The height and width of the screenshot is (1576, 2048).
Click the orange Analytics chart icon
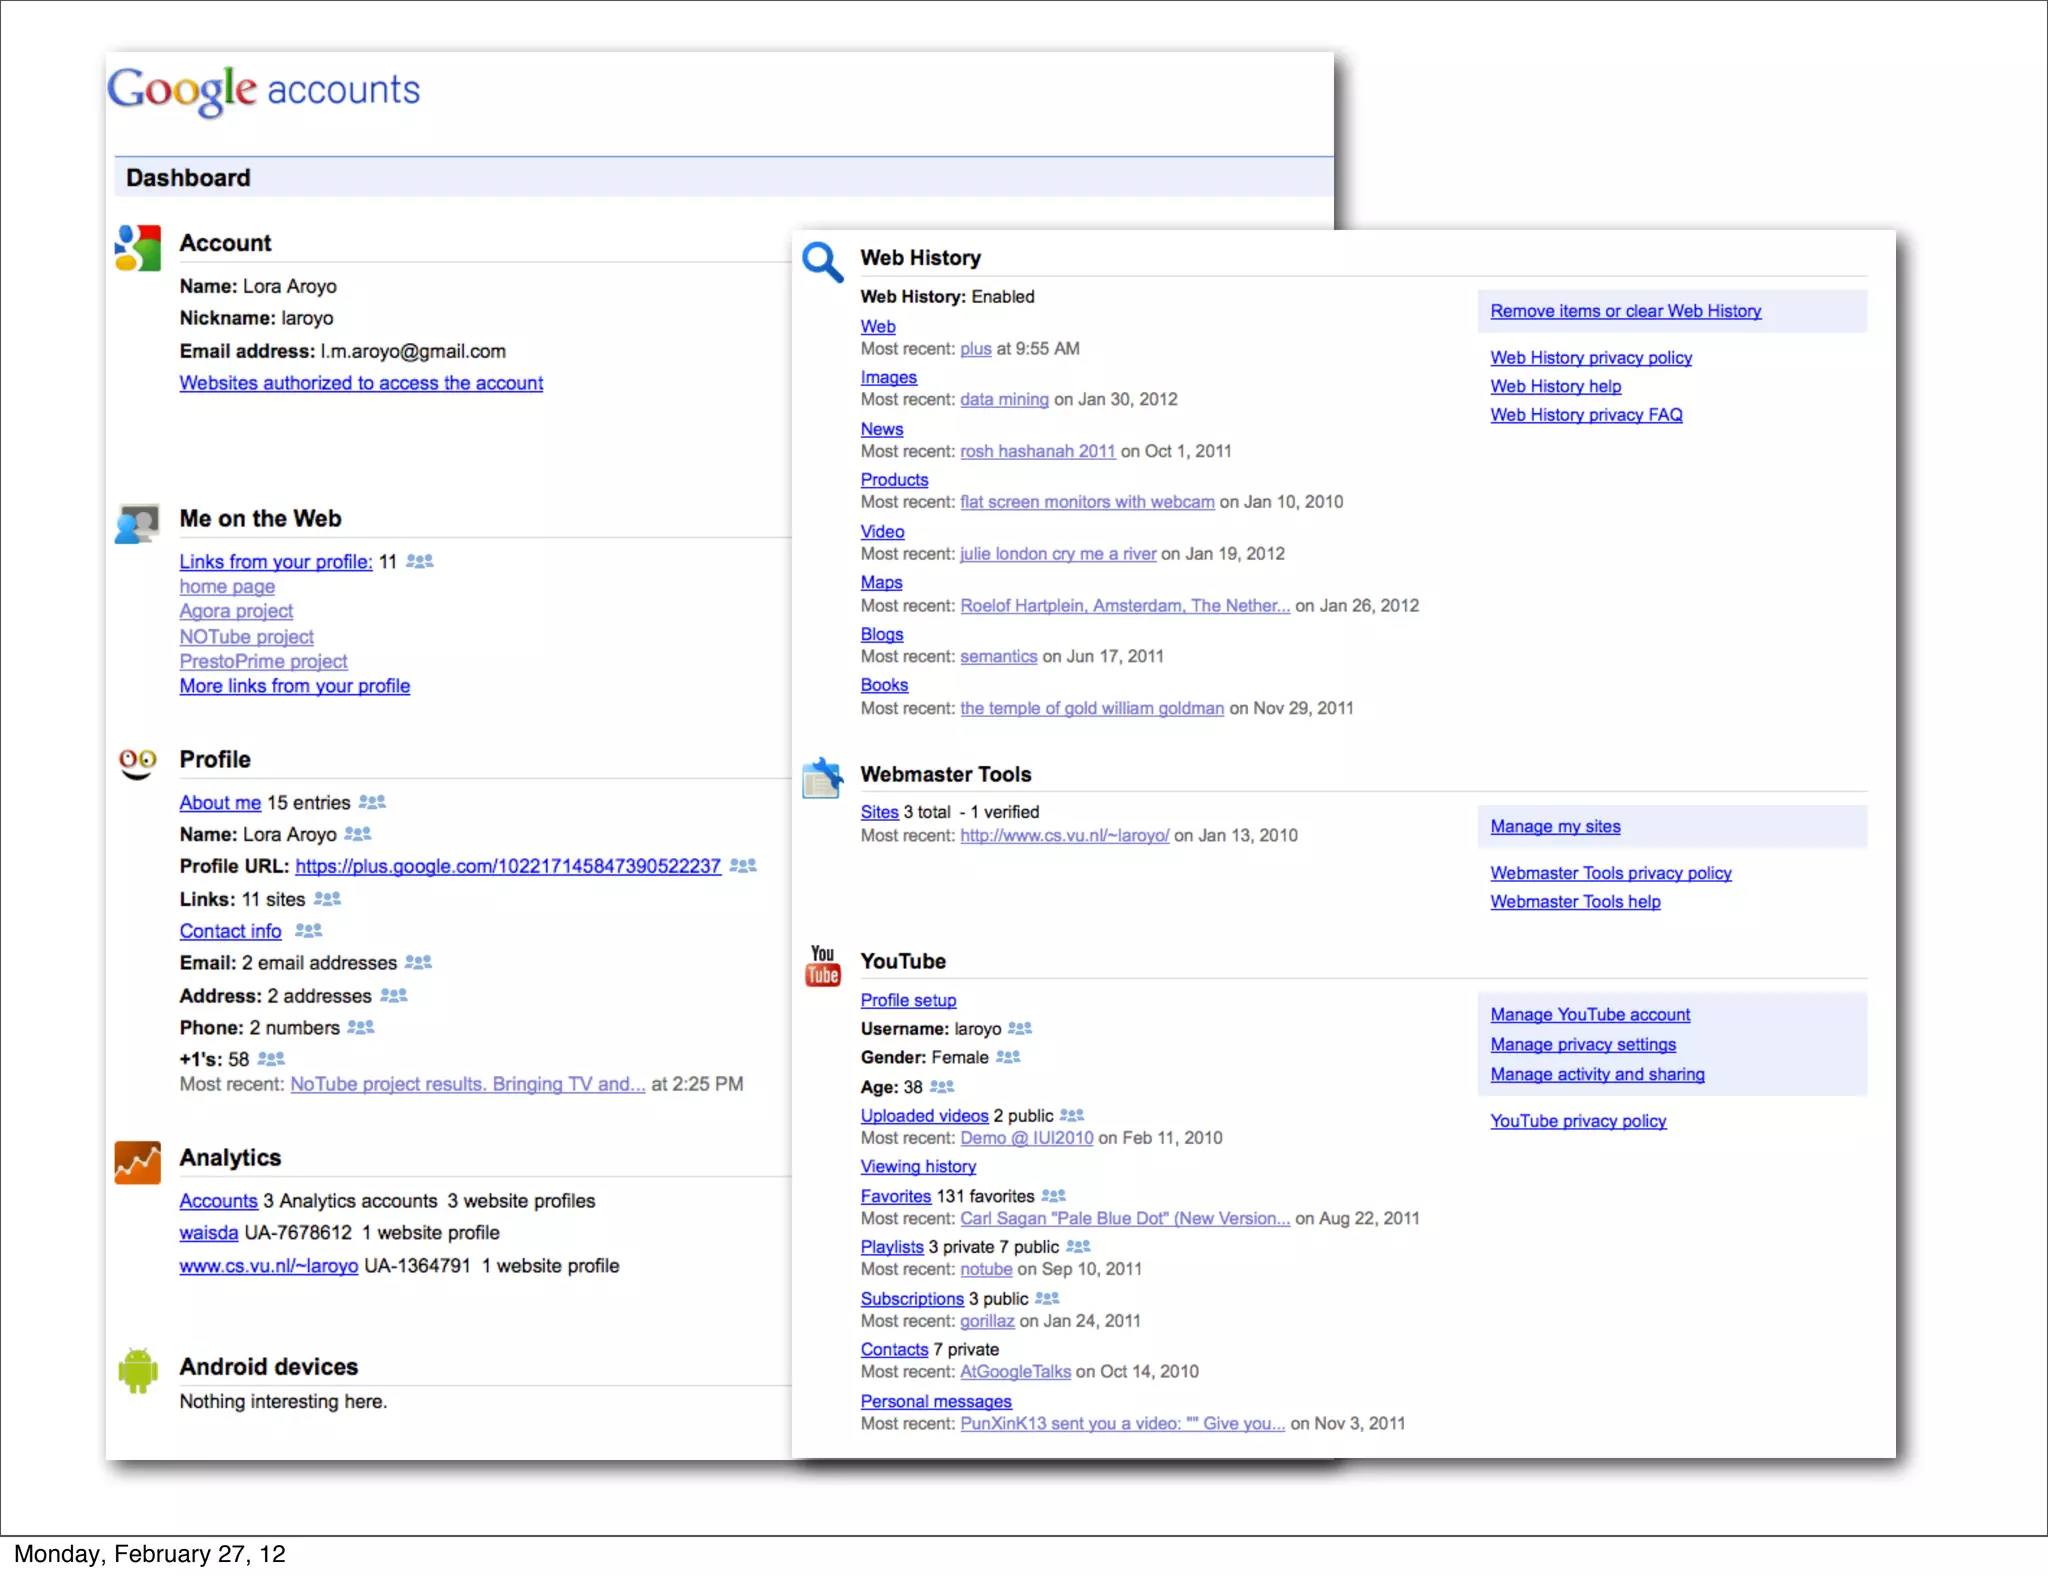[138, 1162]
